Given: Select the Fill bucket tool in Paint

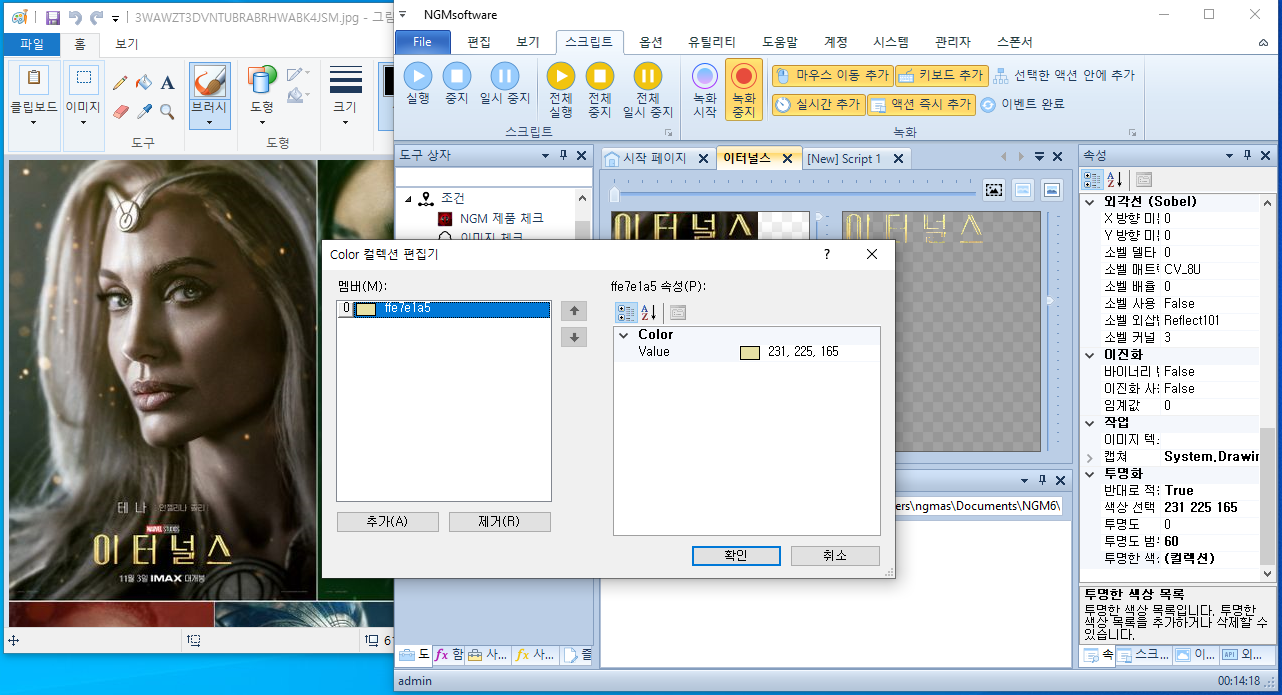Looking at the screenshot, I should 144,82.
